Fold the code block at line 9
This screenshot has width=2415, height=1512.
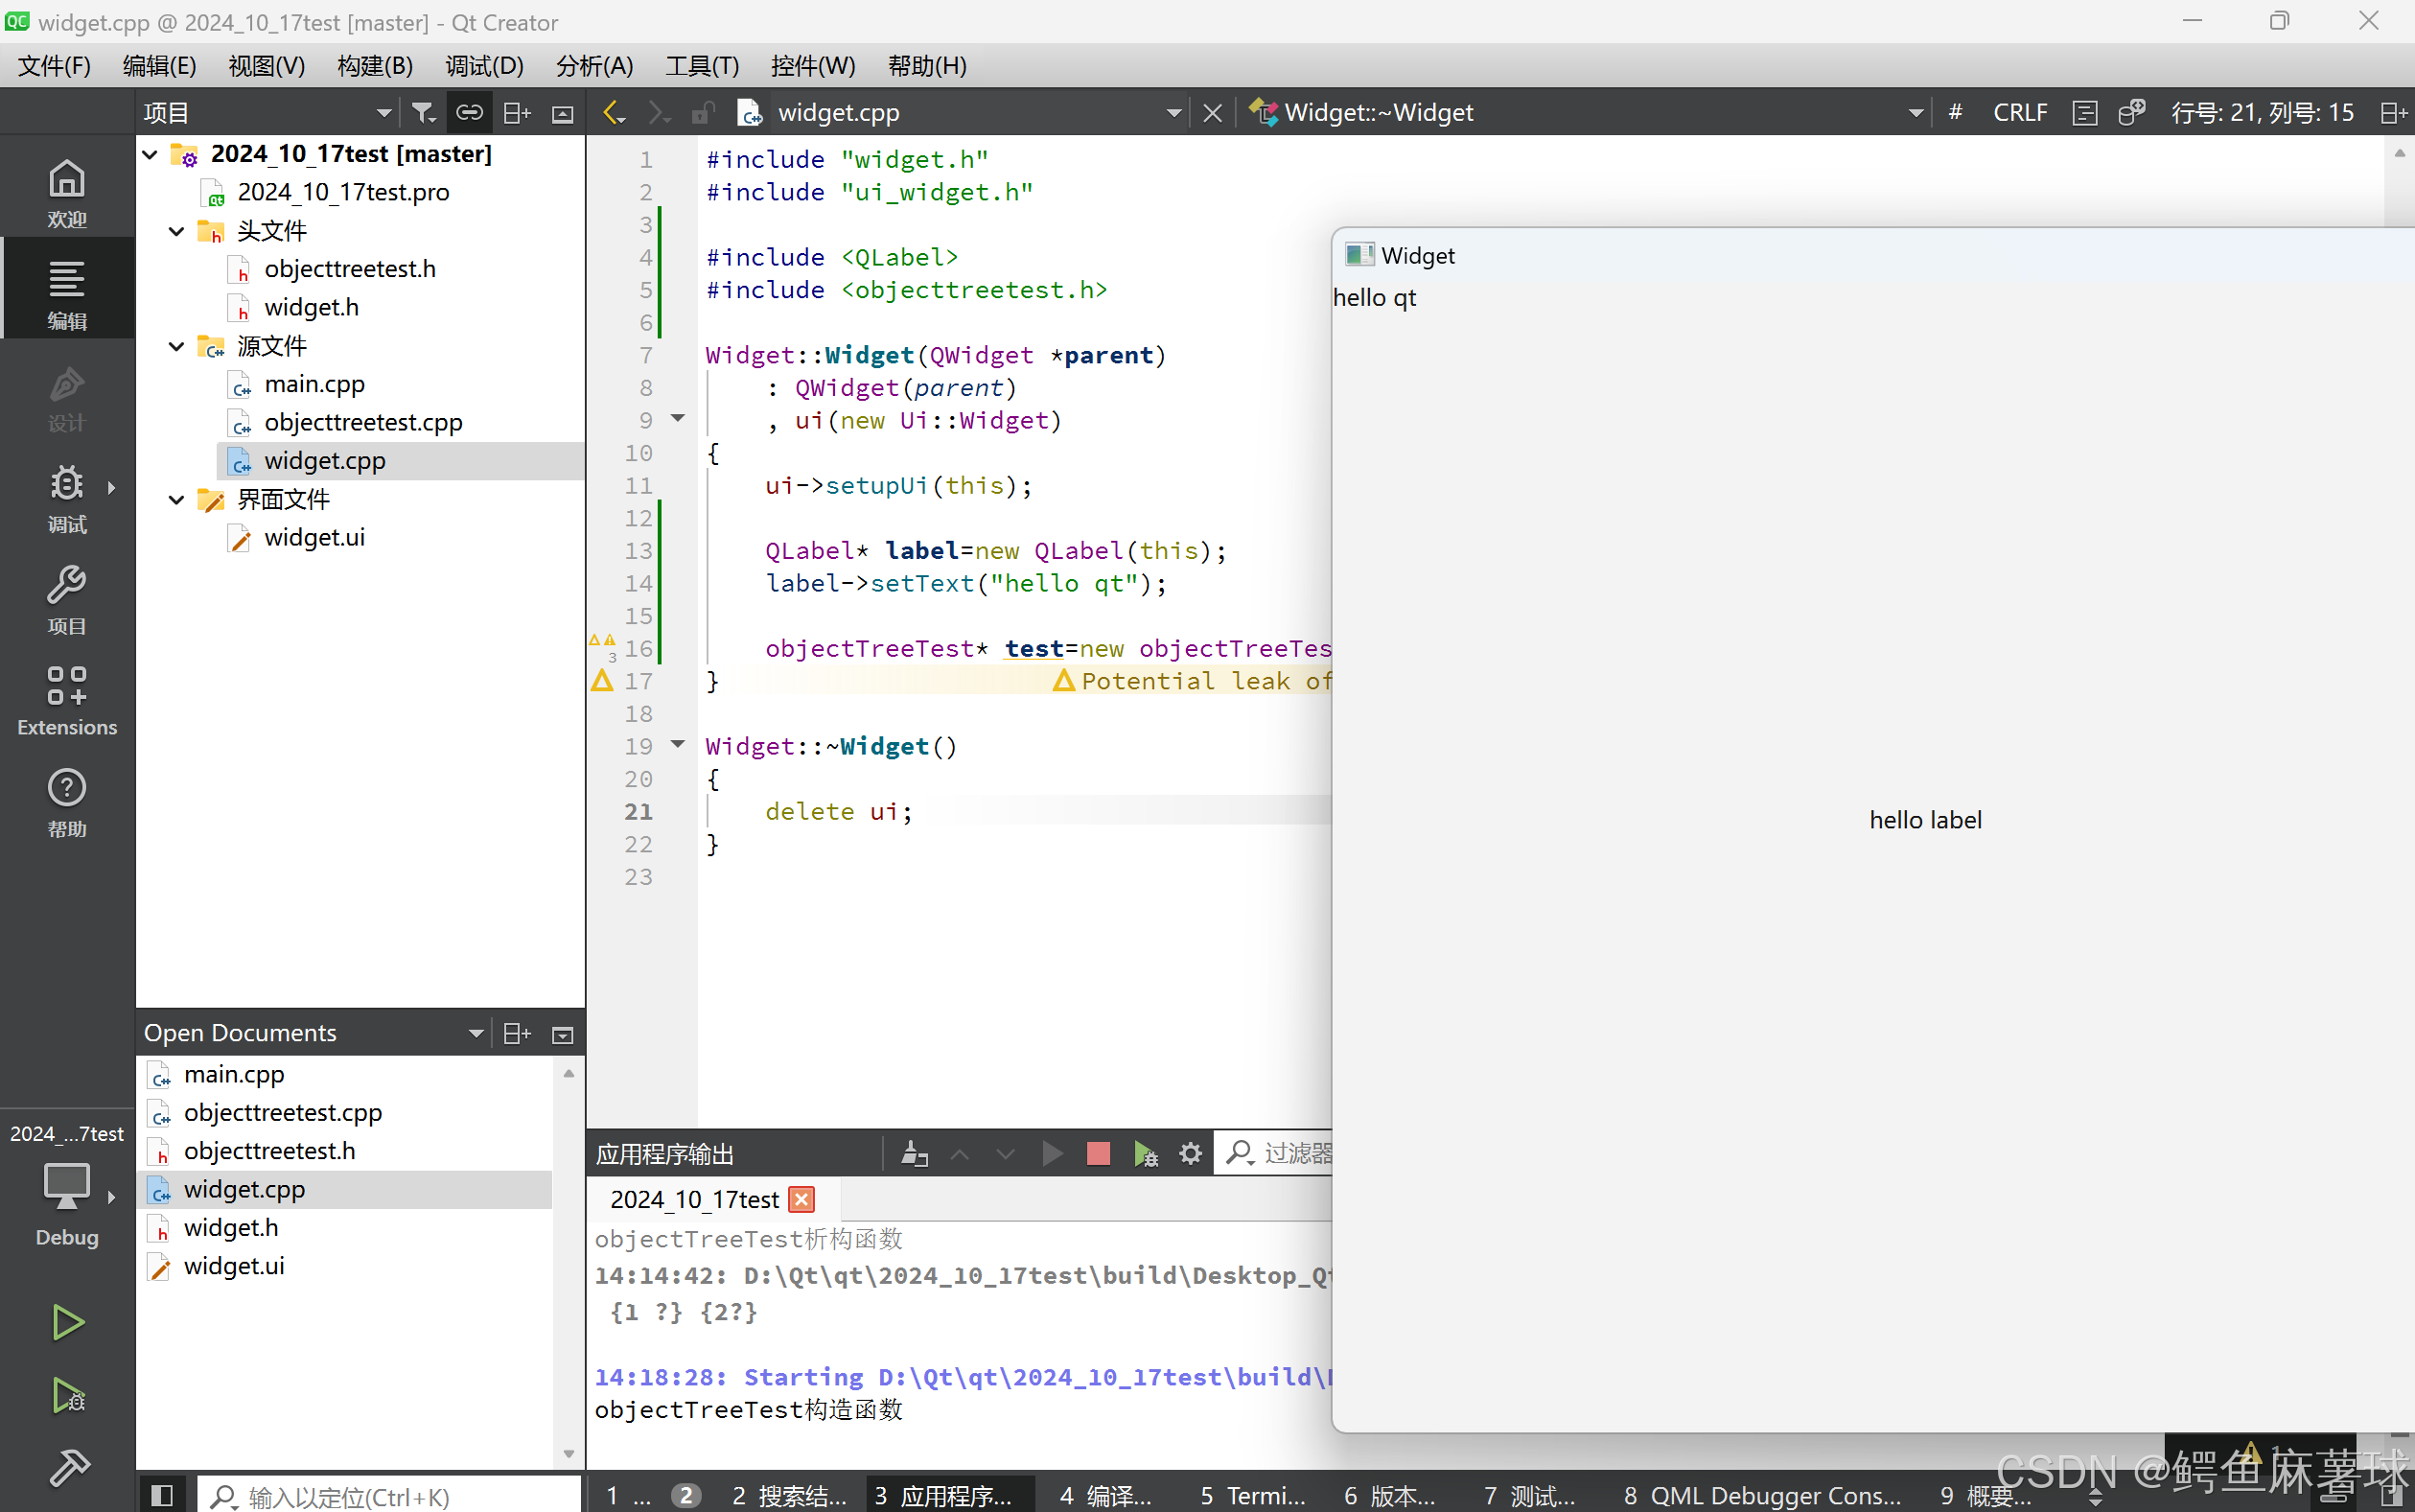[x=678, y=419]
